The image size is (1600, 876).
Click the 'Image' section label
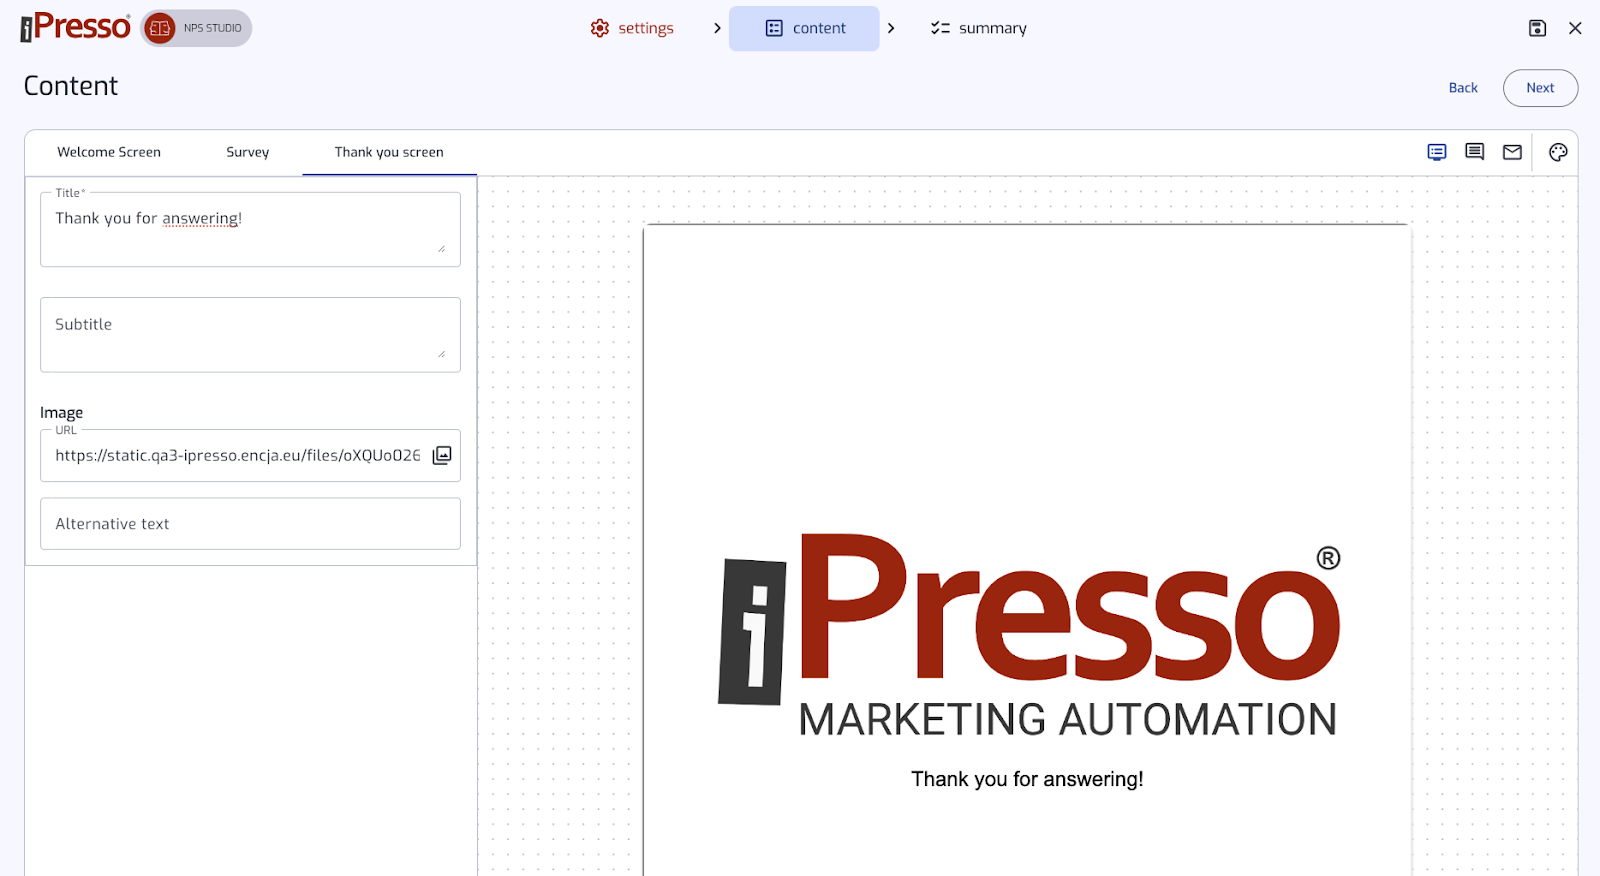[61, 413]
